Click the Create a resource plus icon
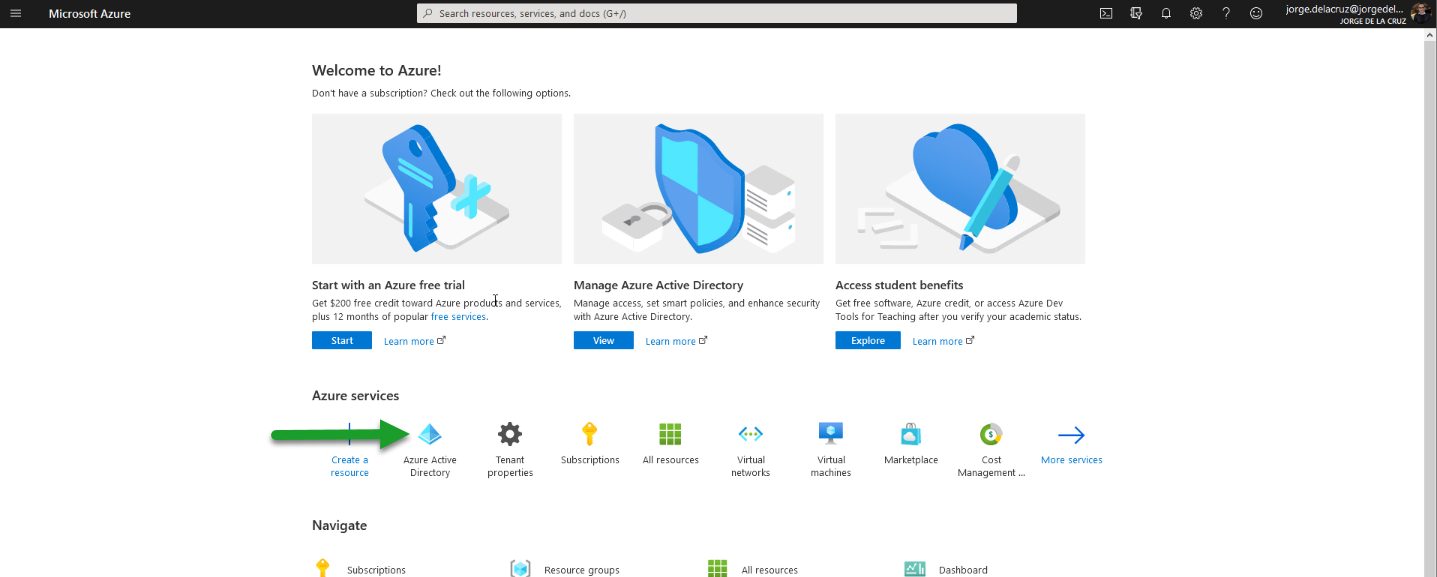Screen dimensions: 1437x577 coord(349,434)
